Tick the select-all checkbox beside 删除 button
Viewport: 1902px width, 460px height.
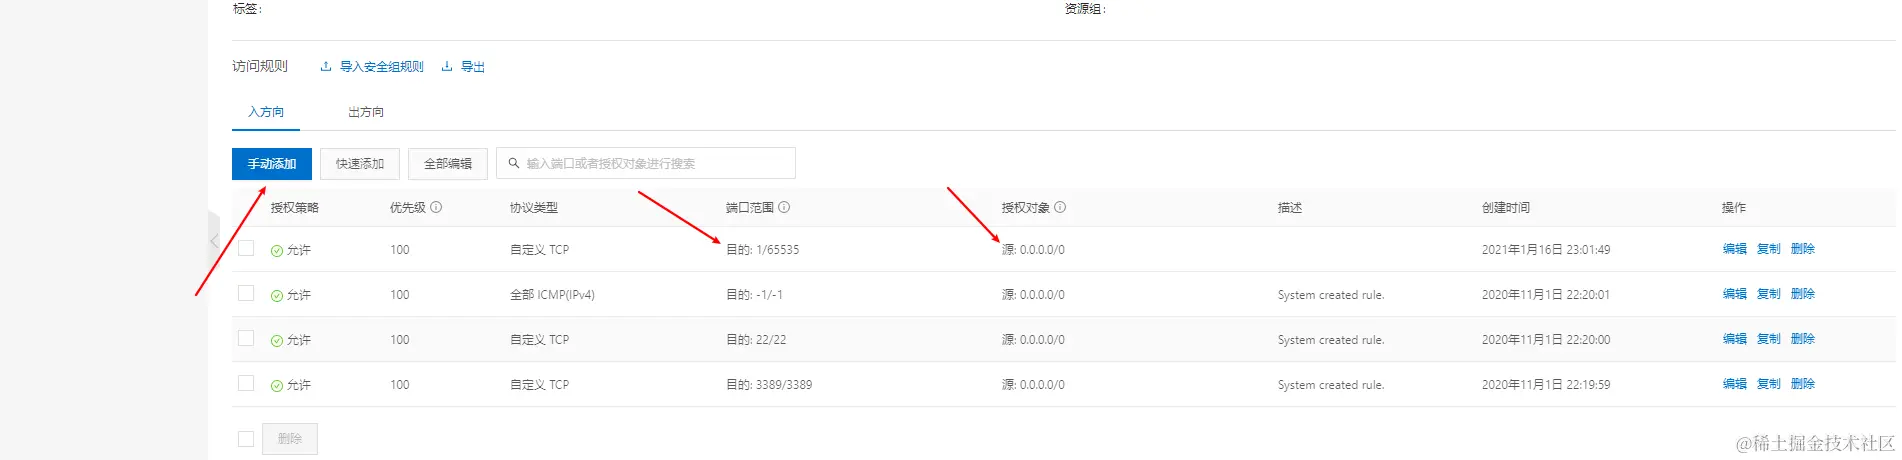pyautogui.click(x=246, y=439)
